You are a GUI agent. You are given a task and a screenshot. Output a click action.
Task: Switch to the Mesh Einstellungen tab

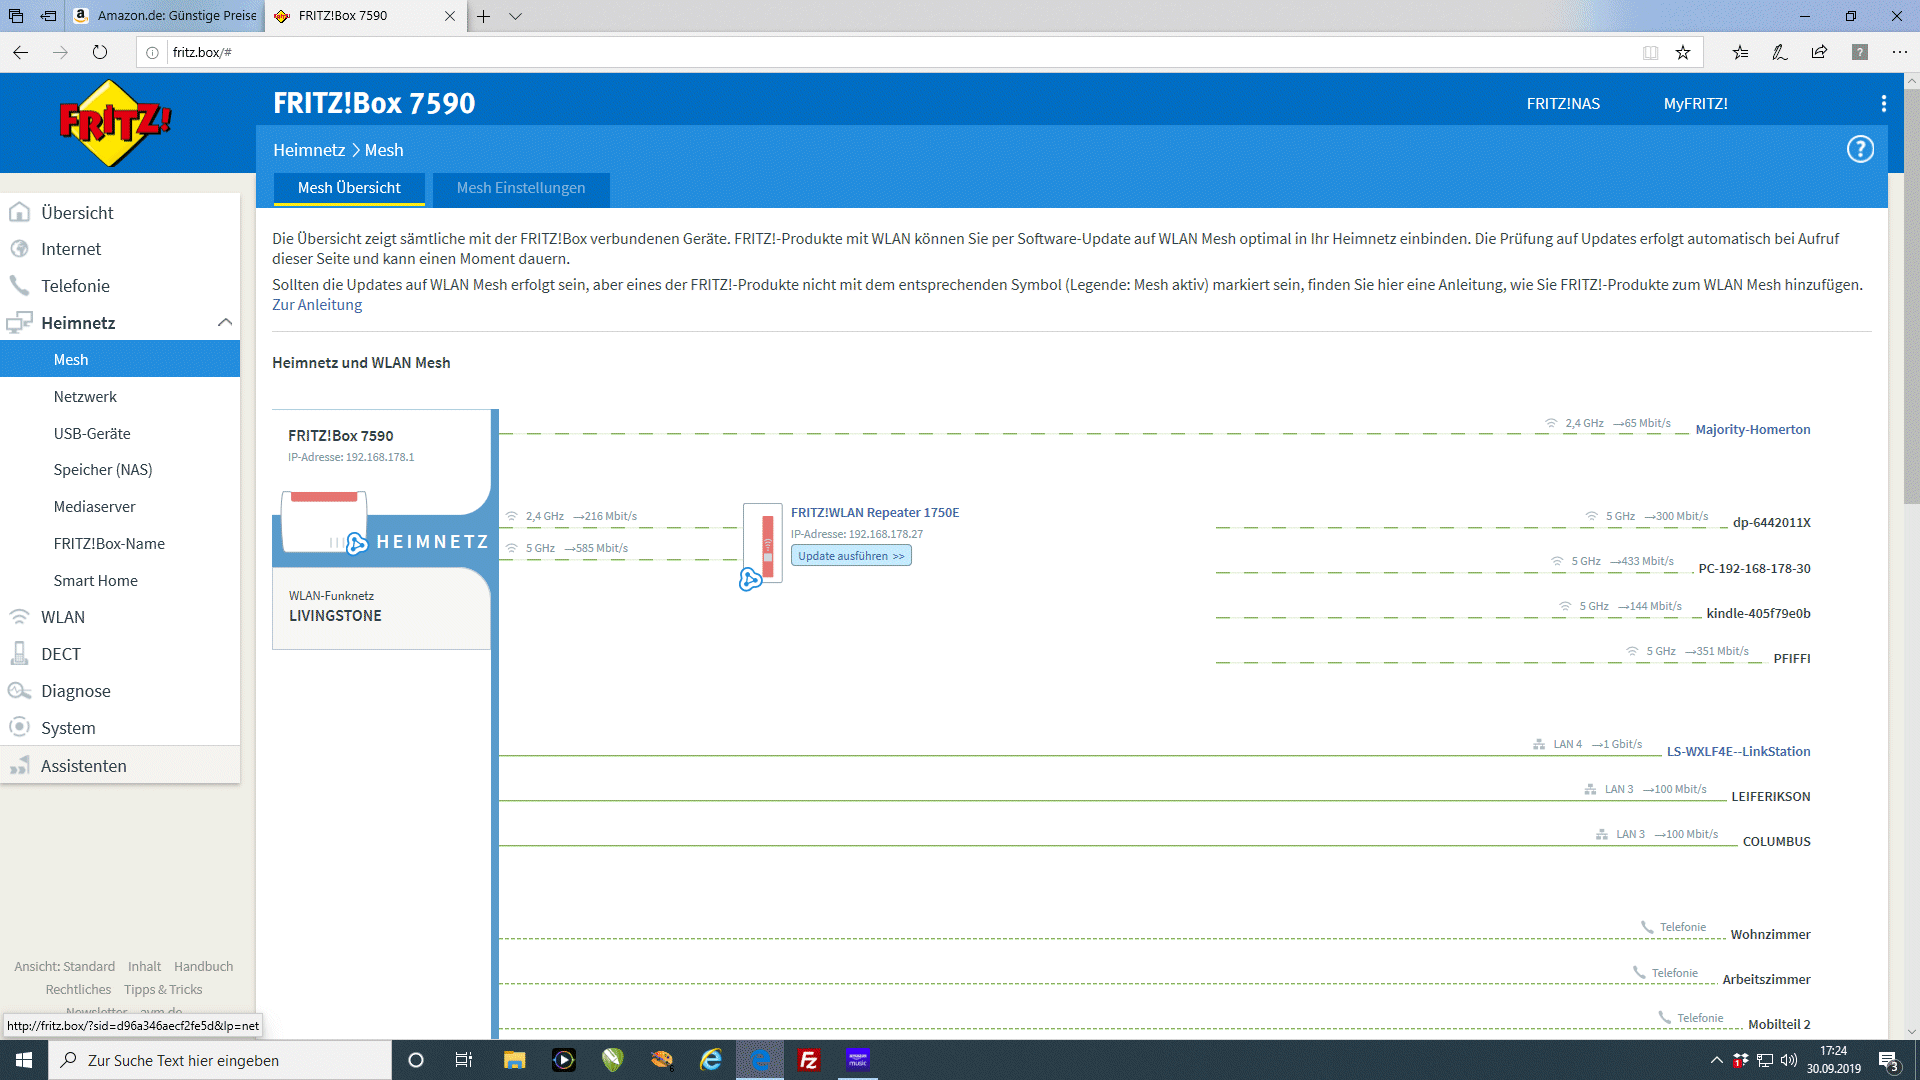[521, 189]
